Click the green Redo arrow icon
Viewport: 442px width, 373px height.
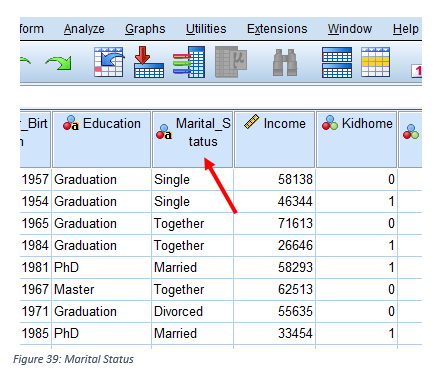(x=59, y=63)
